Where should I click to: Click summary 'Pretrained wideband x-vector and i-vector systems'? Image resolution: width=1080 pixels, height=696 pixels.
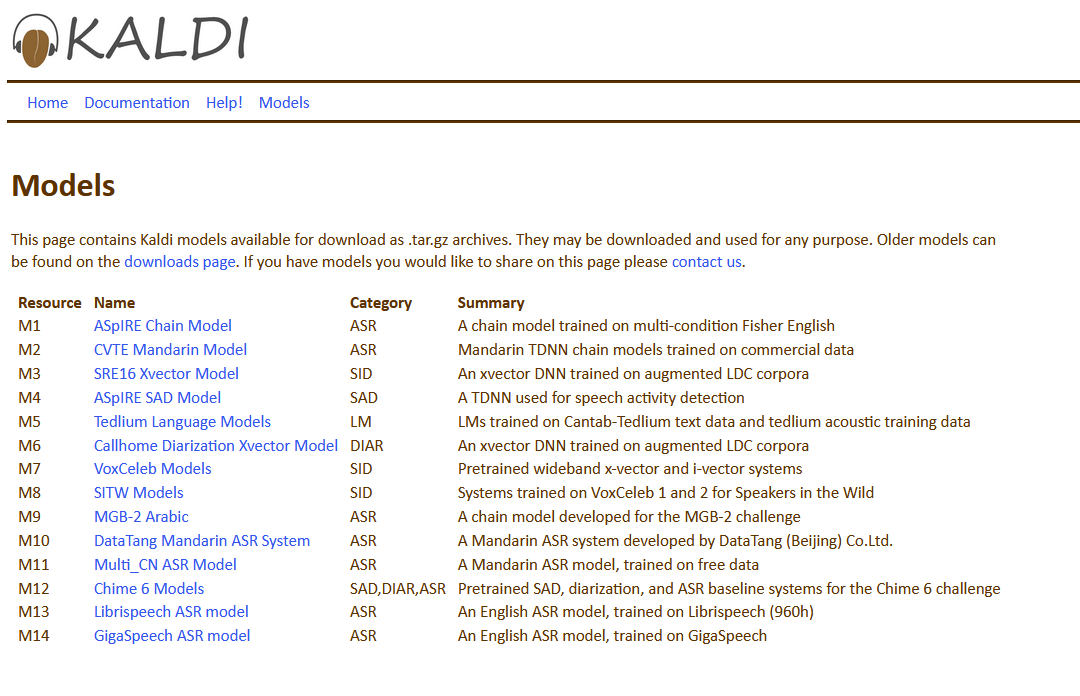(x=630, y=469)
